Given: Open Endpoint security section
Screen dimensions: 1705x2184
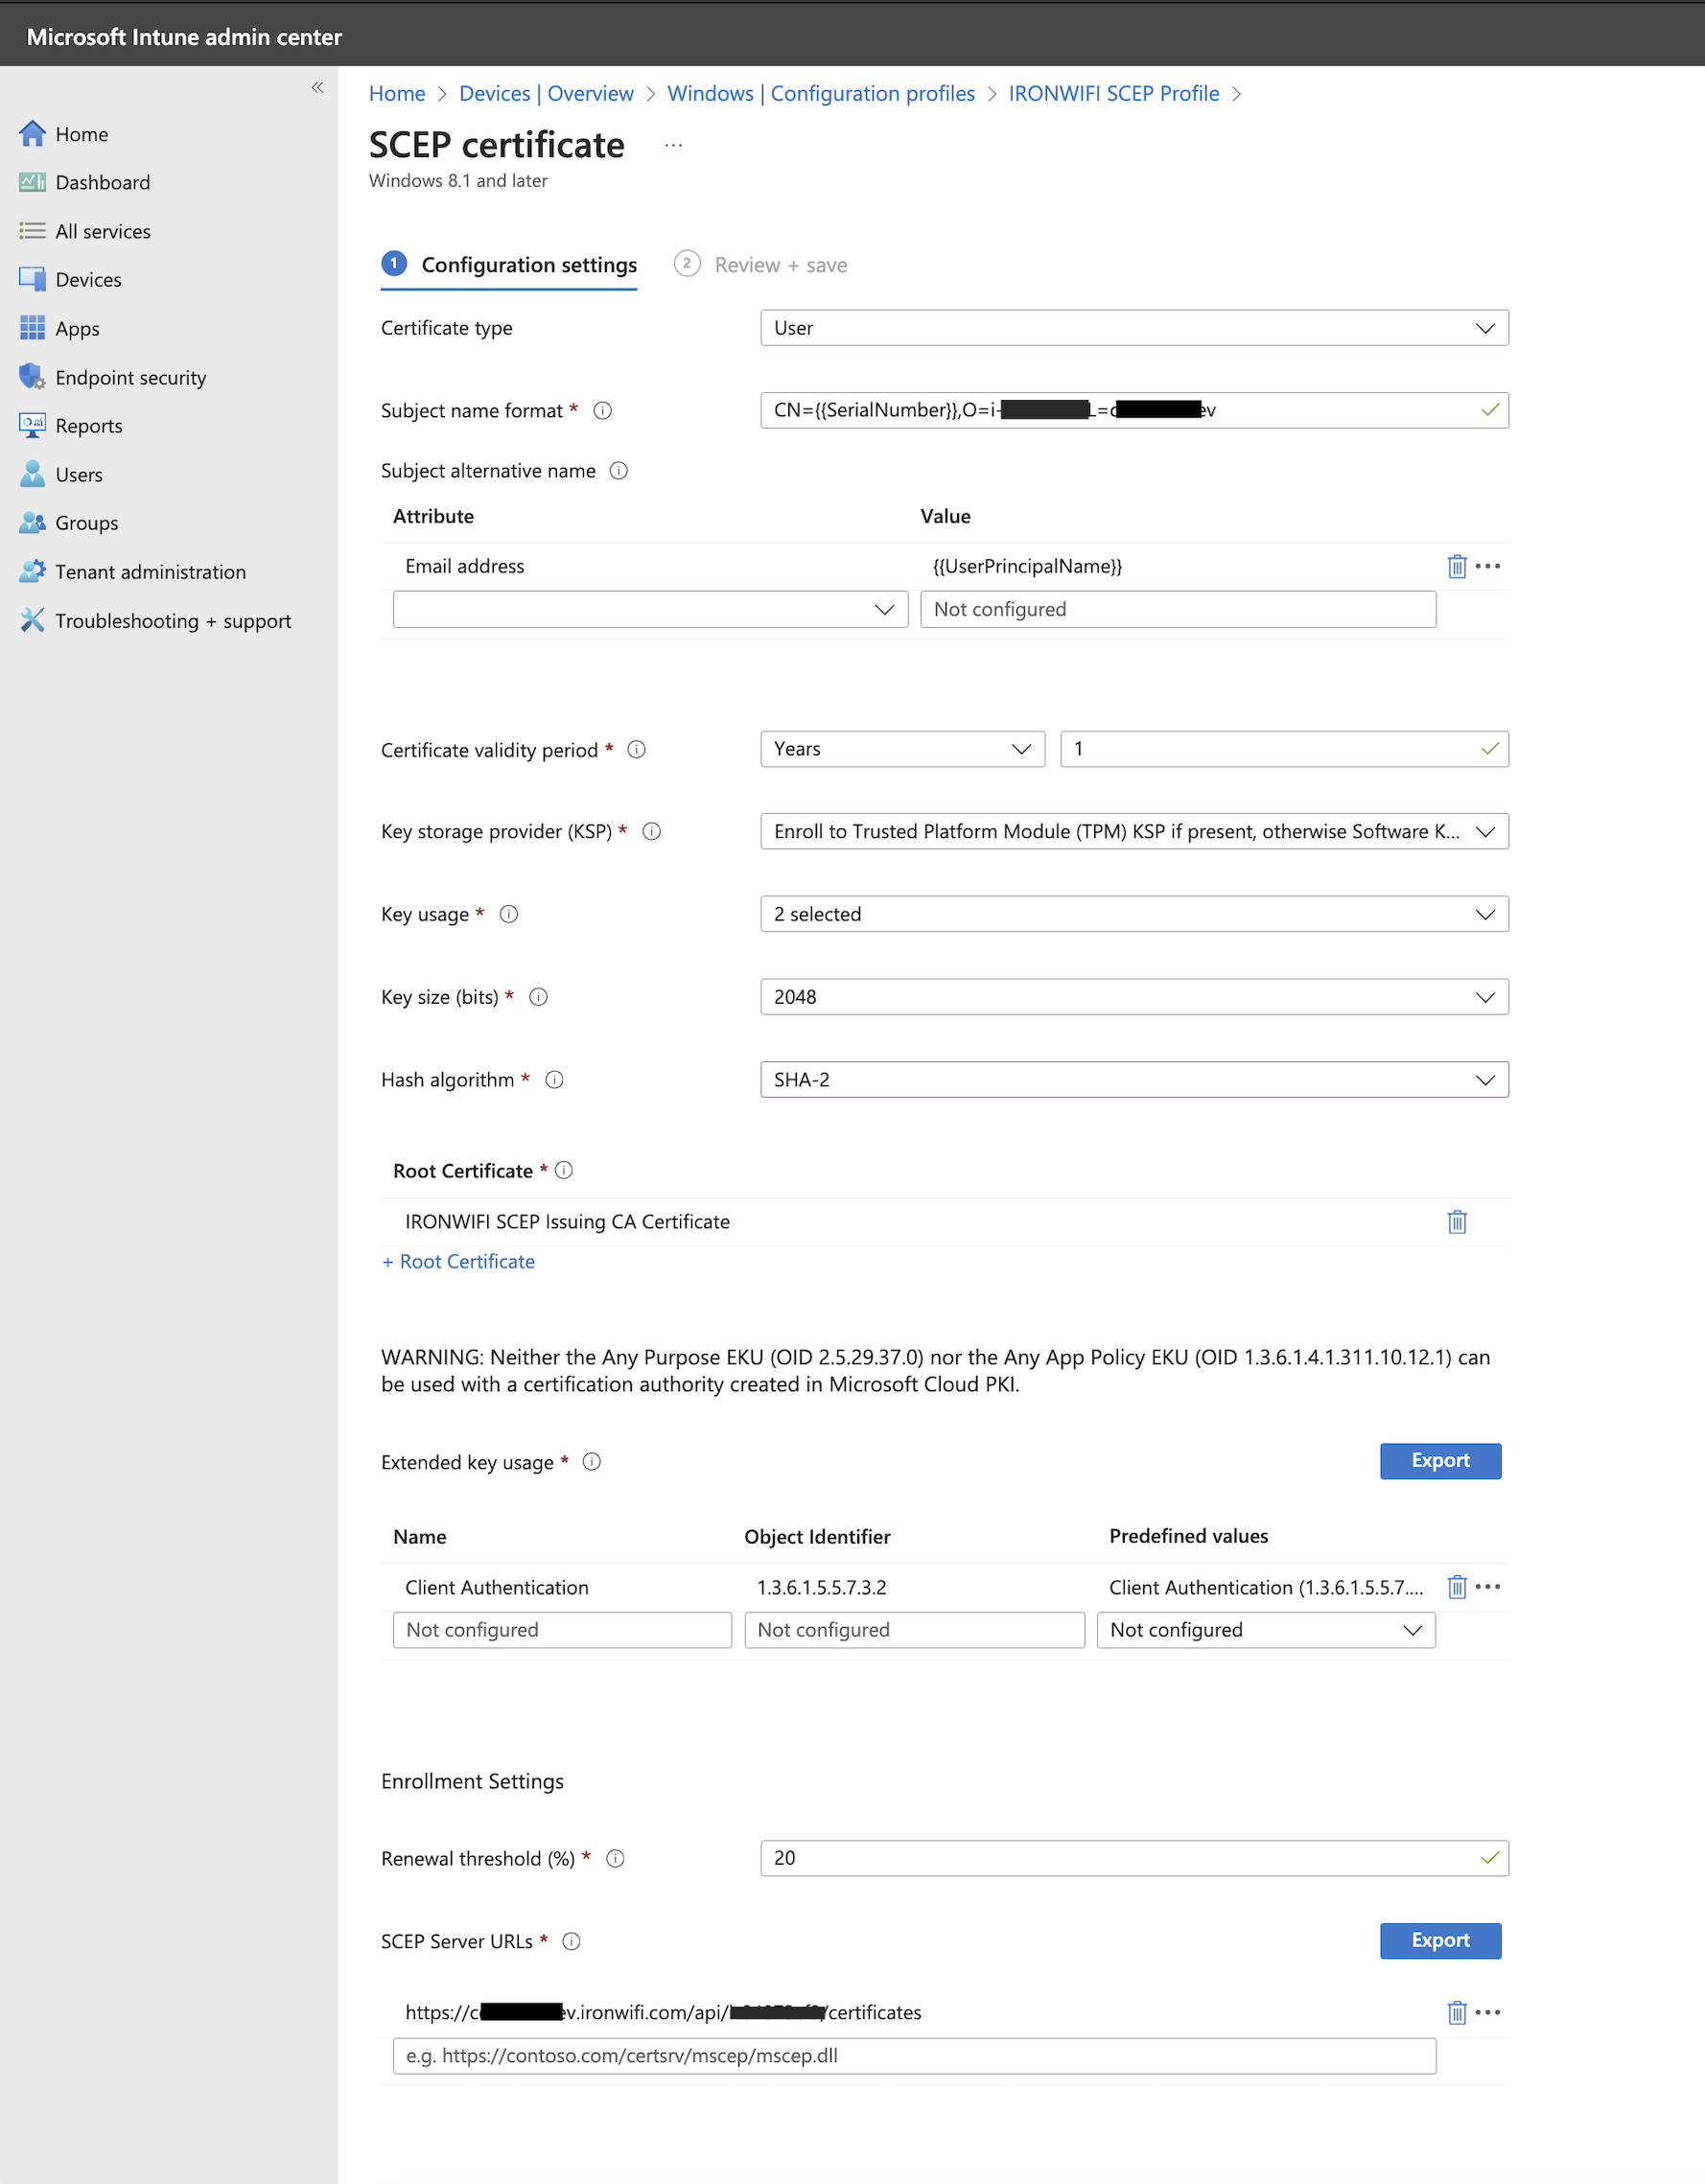Looking at the screenshot, I should (x=33, y=377).
